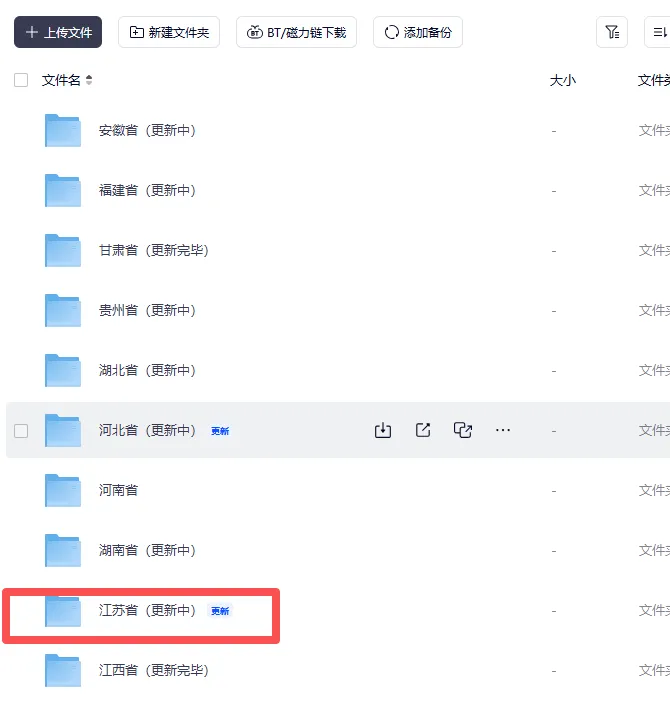Open the 江西省 folder icon
The image size is (670, 702).
click(x=63, y=670)
